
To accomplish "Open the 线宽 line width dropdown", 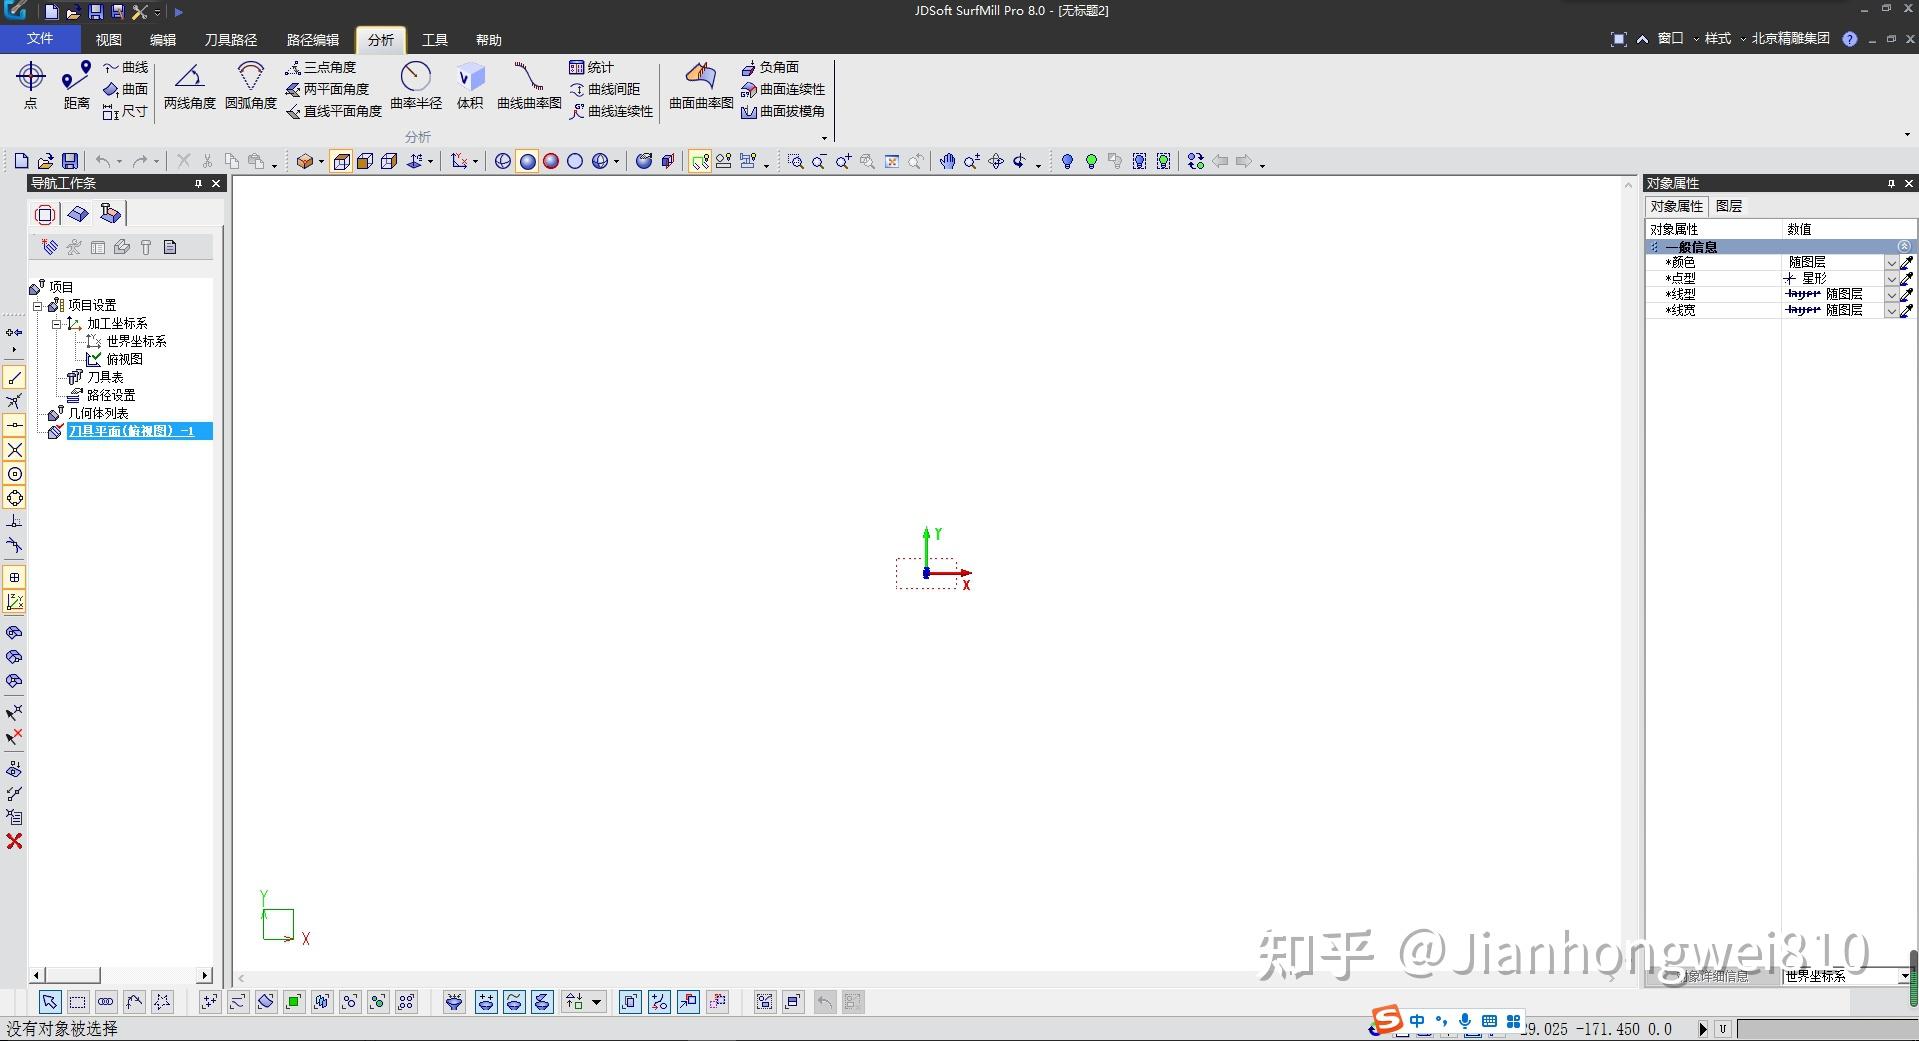I will tap(1891, 311).
